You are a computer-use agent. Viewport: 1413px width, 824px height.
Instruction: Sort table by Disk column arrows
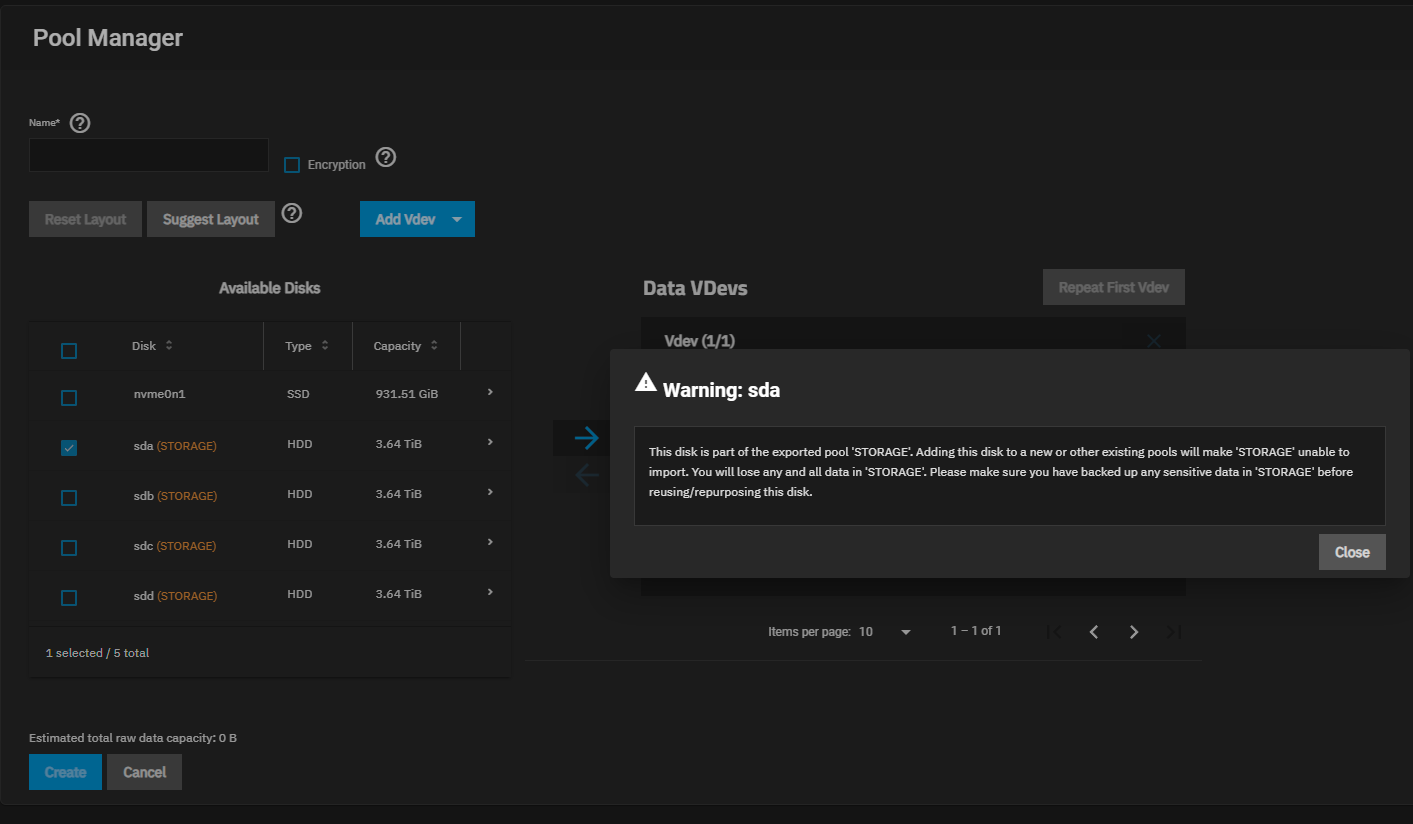pyautogui.click(x=169, y=345)
